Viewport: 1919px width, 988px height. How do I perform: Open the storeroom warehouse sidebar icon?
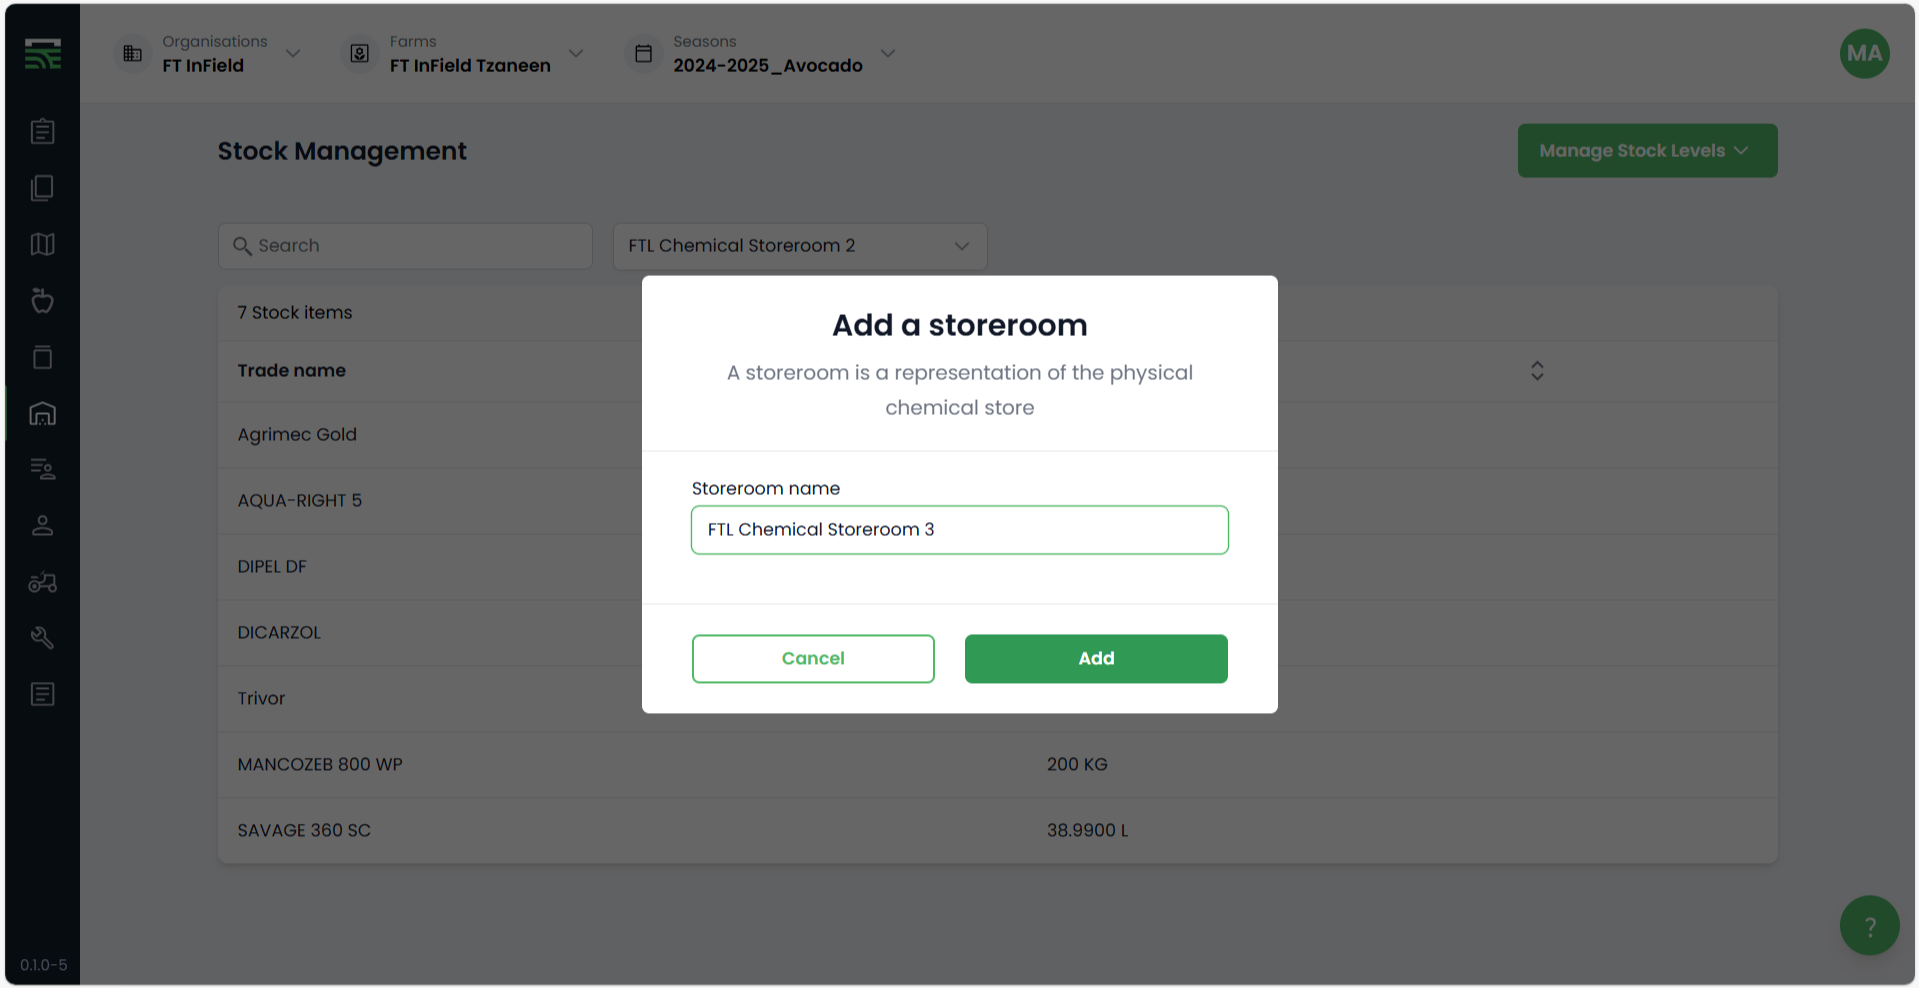coord(42,413)
